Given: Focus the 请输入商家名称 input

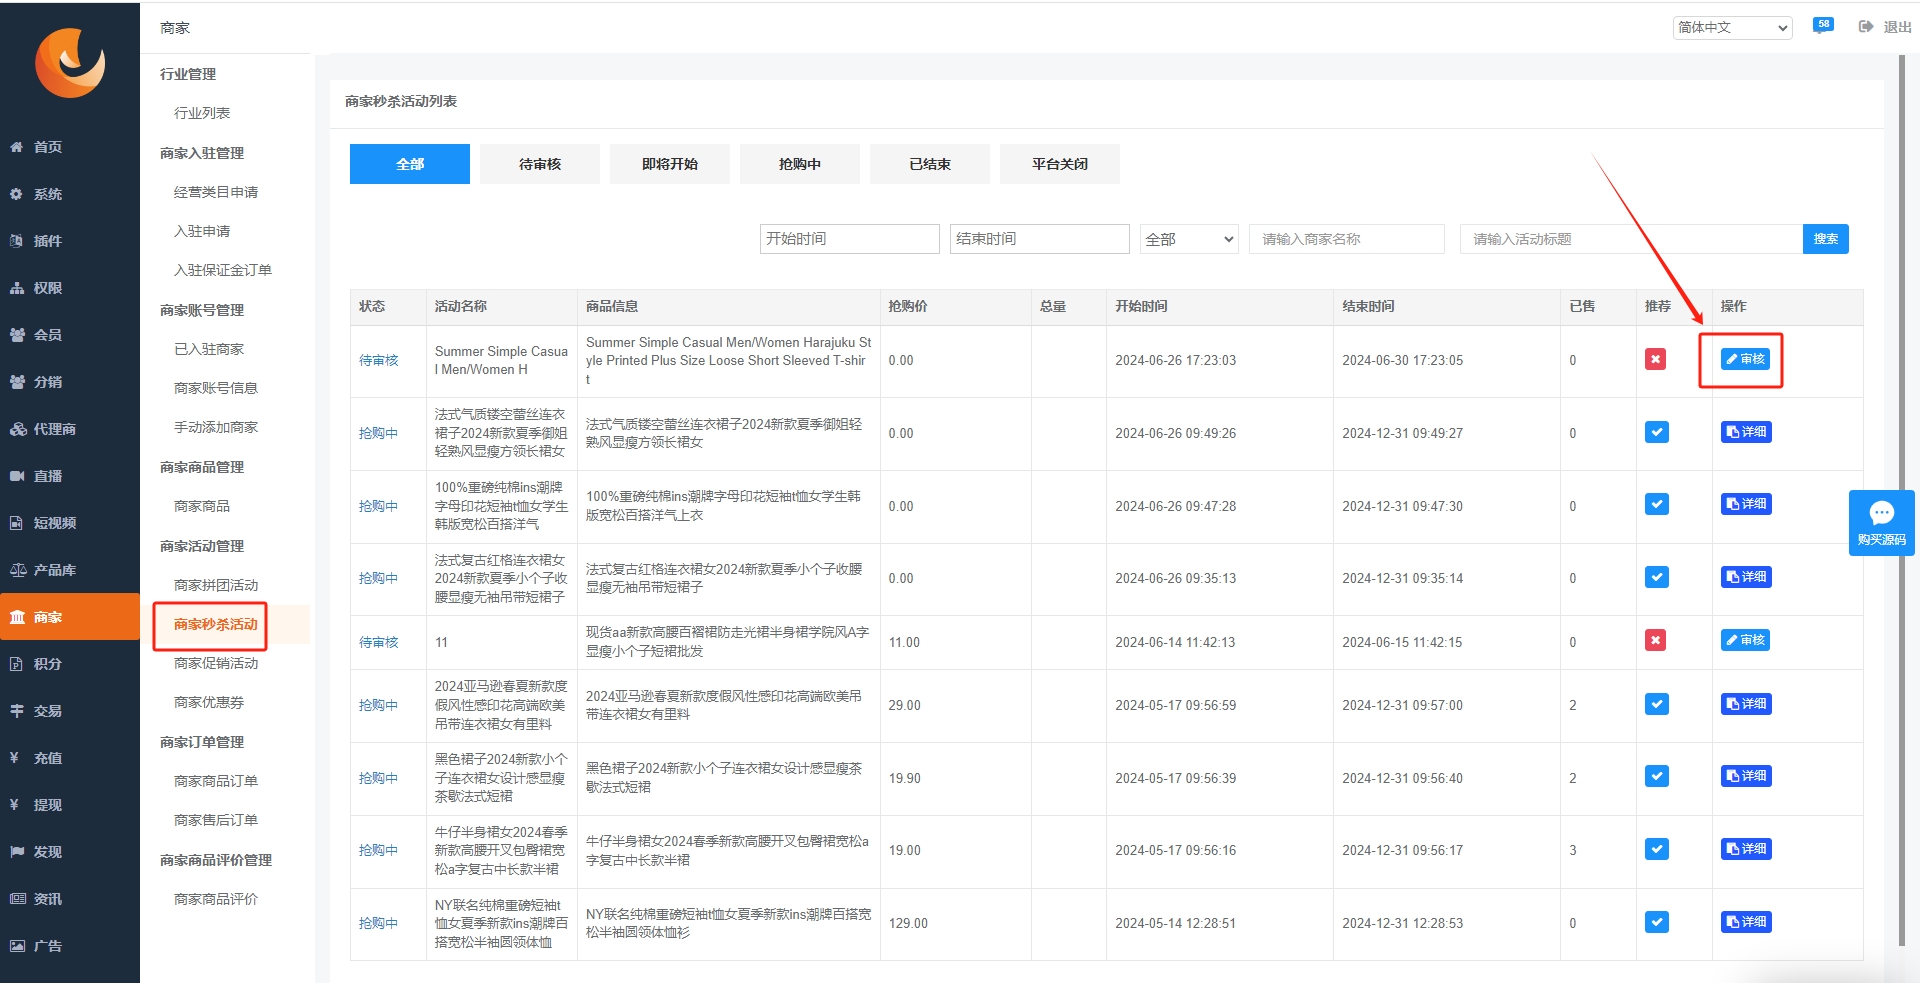Looking at the screenshot, I should [x=1347, y=239].
